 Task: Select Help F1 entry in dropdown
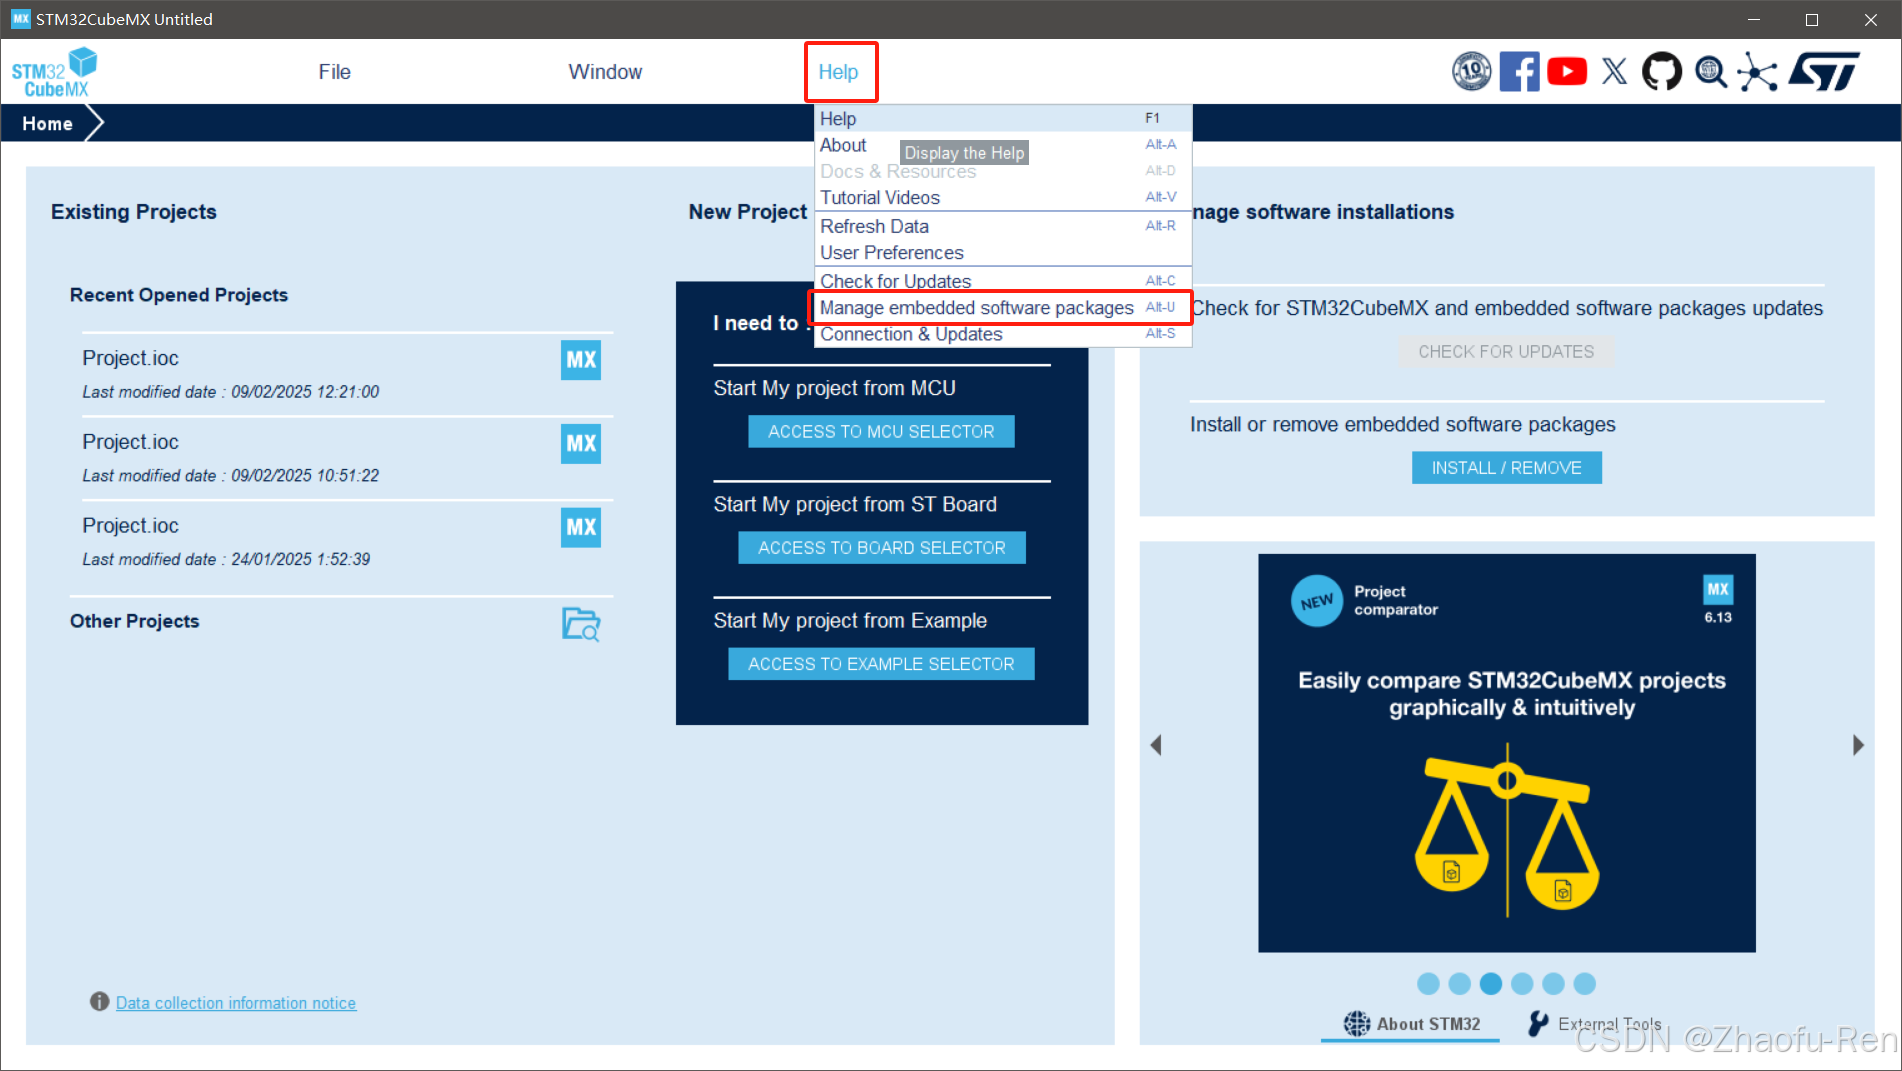coord(1003,118)
